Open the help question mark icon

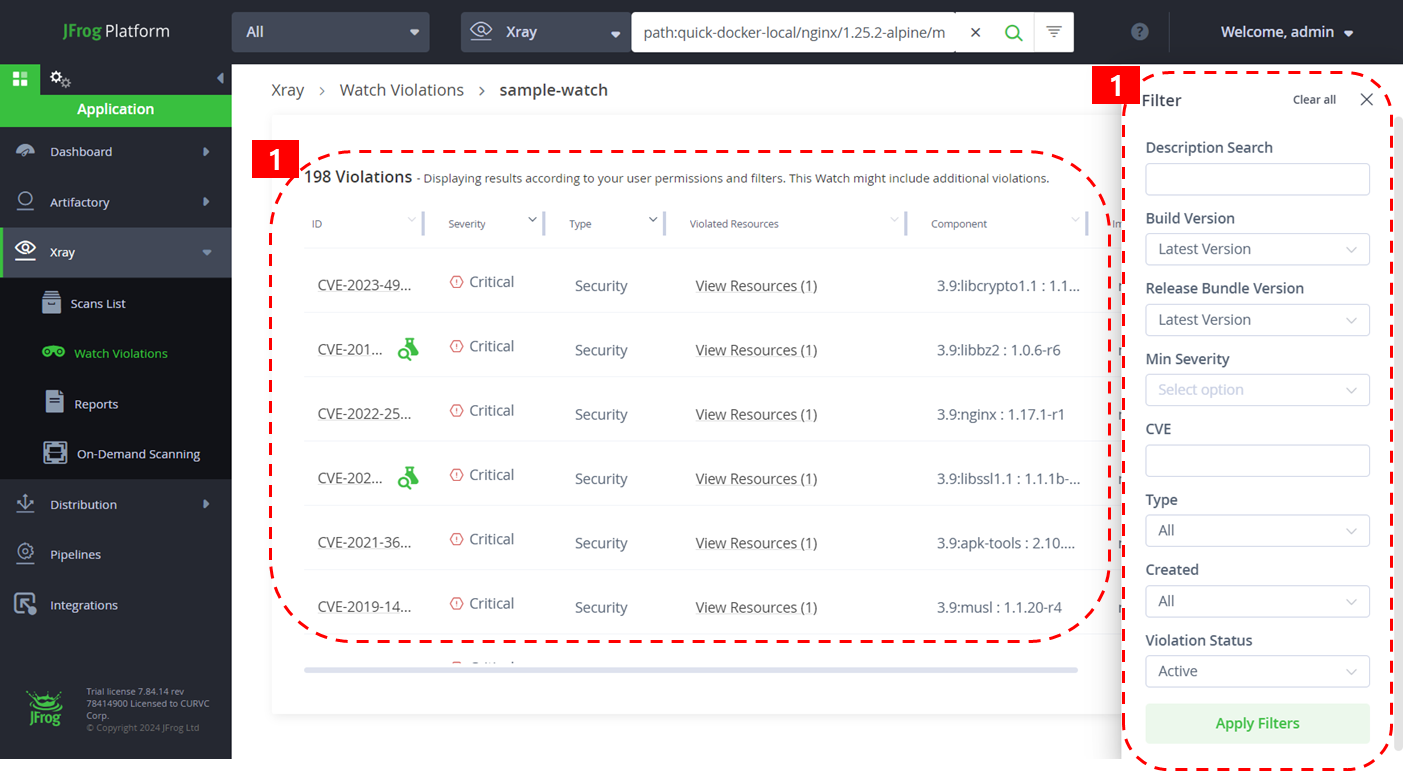(1139, 32)
